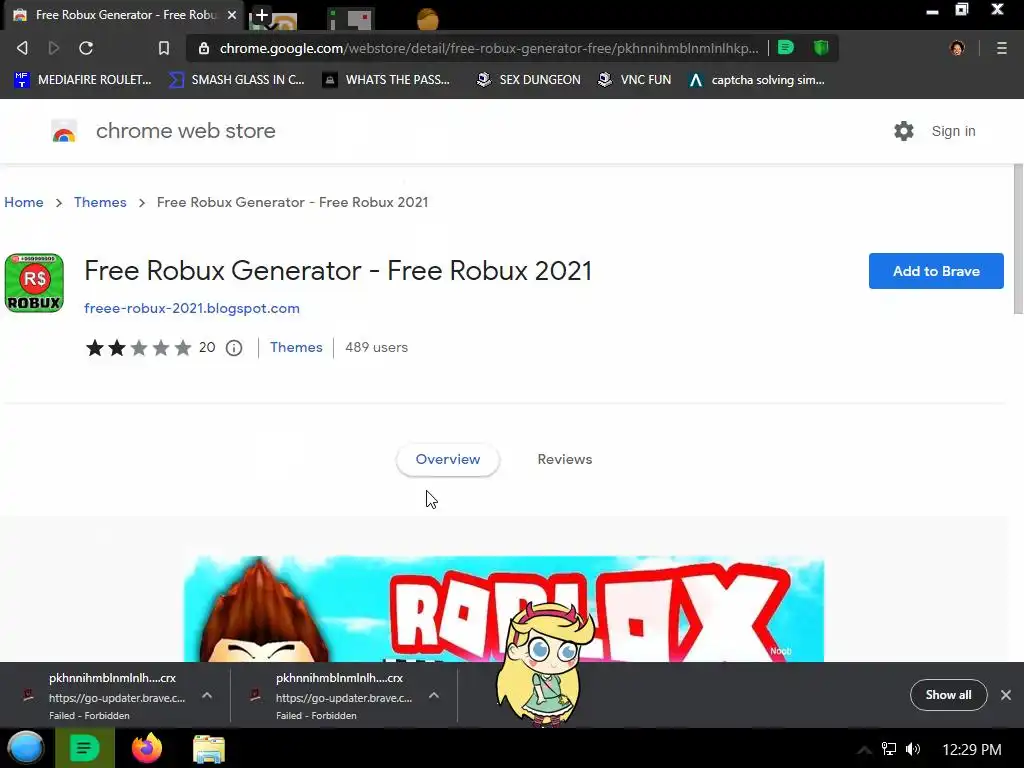Go to Home breadcrumb
The image size is (1024, 768).
[x=24, y=202]
